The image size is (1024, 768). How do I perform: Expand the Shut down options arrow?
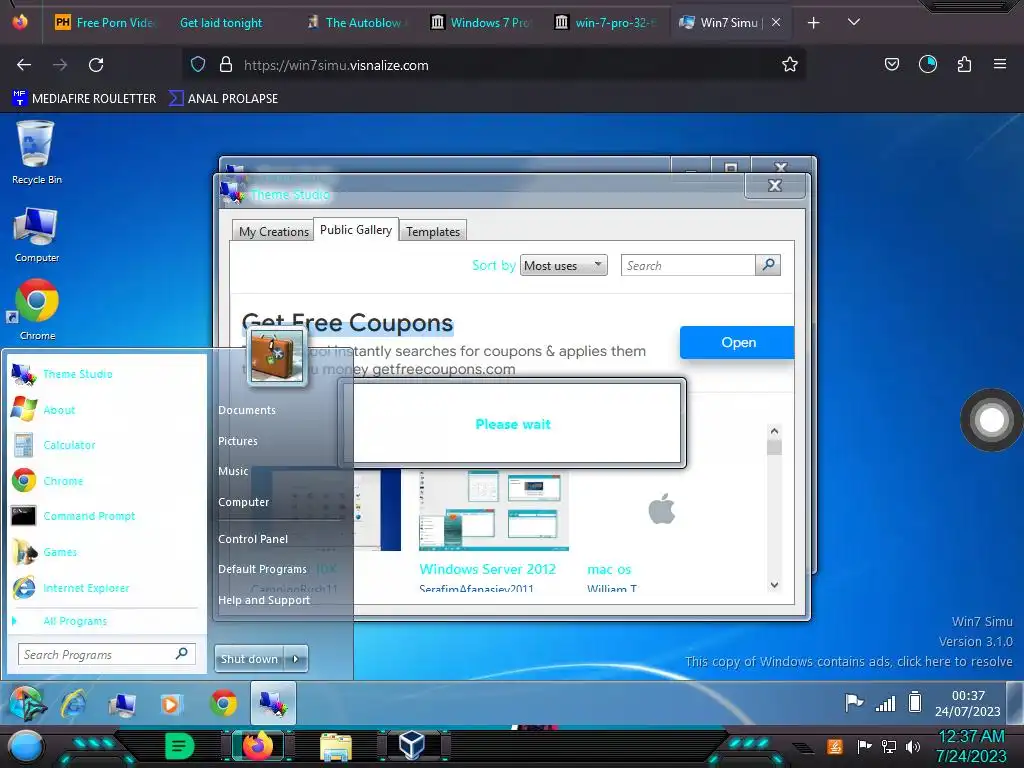(x=296, y=659)
